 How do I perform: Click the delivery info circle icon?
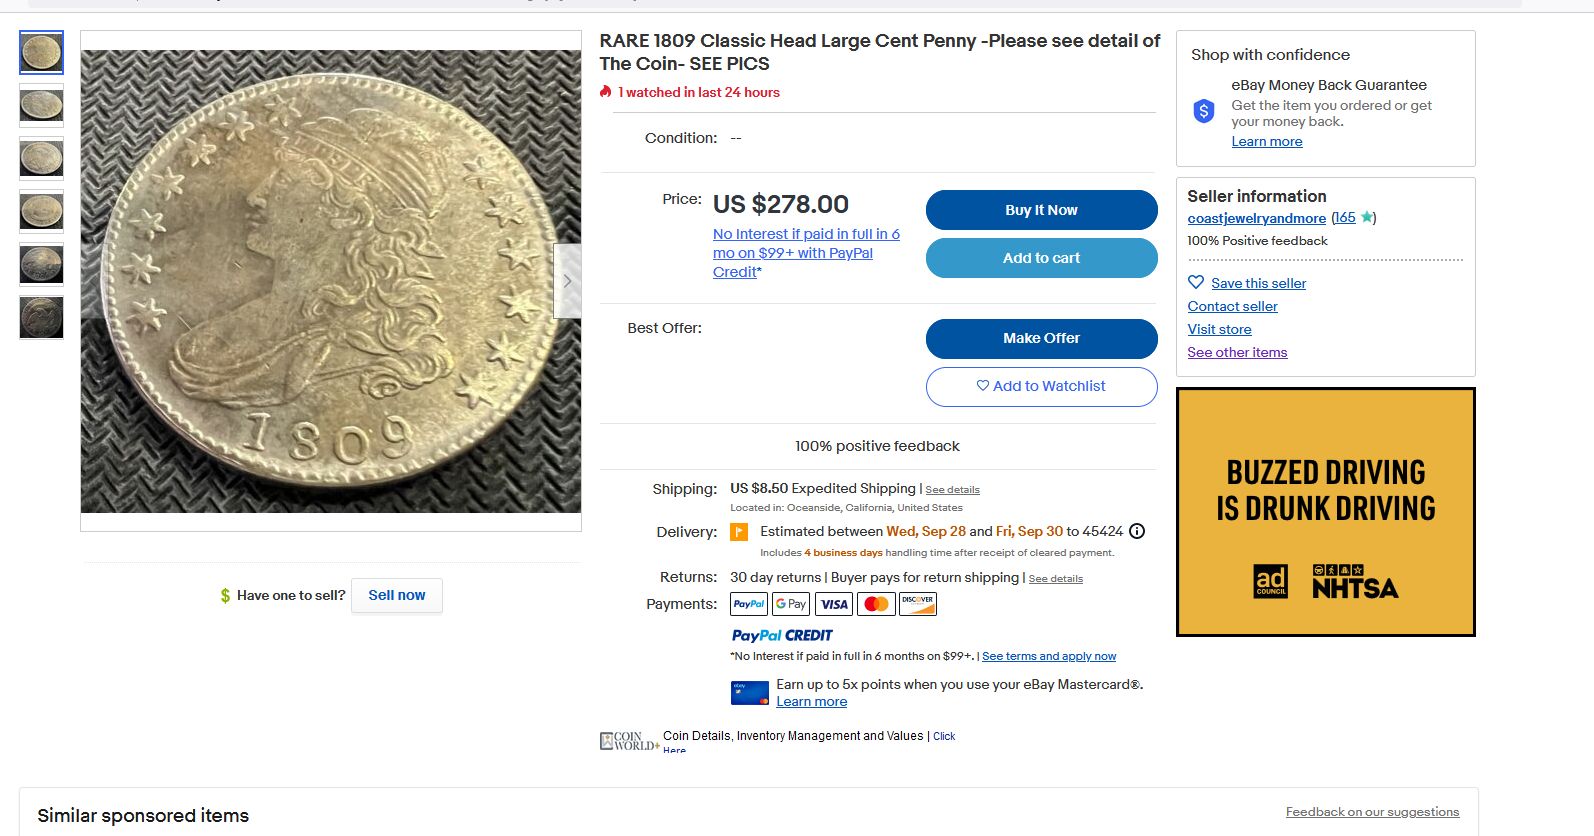1137,531
